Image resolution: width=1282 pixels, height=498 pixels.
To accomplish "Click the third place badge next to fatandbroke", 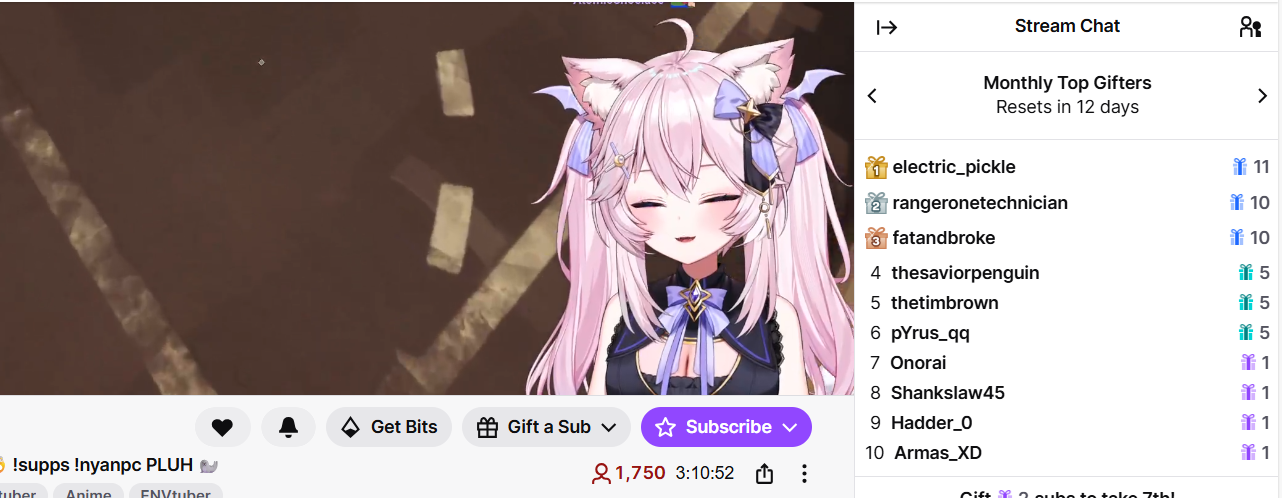I will tap(876, 238).
